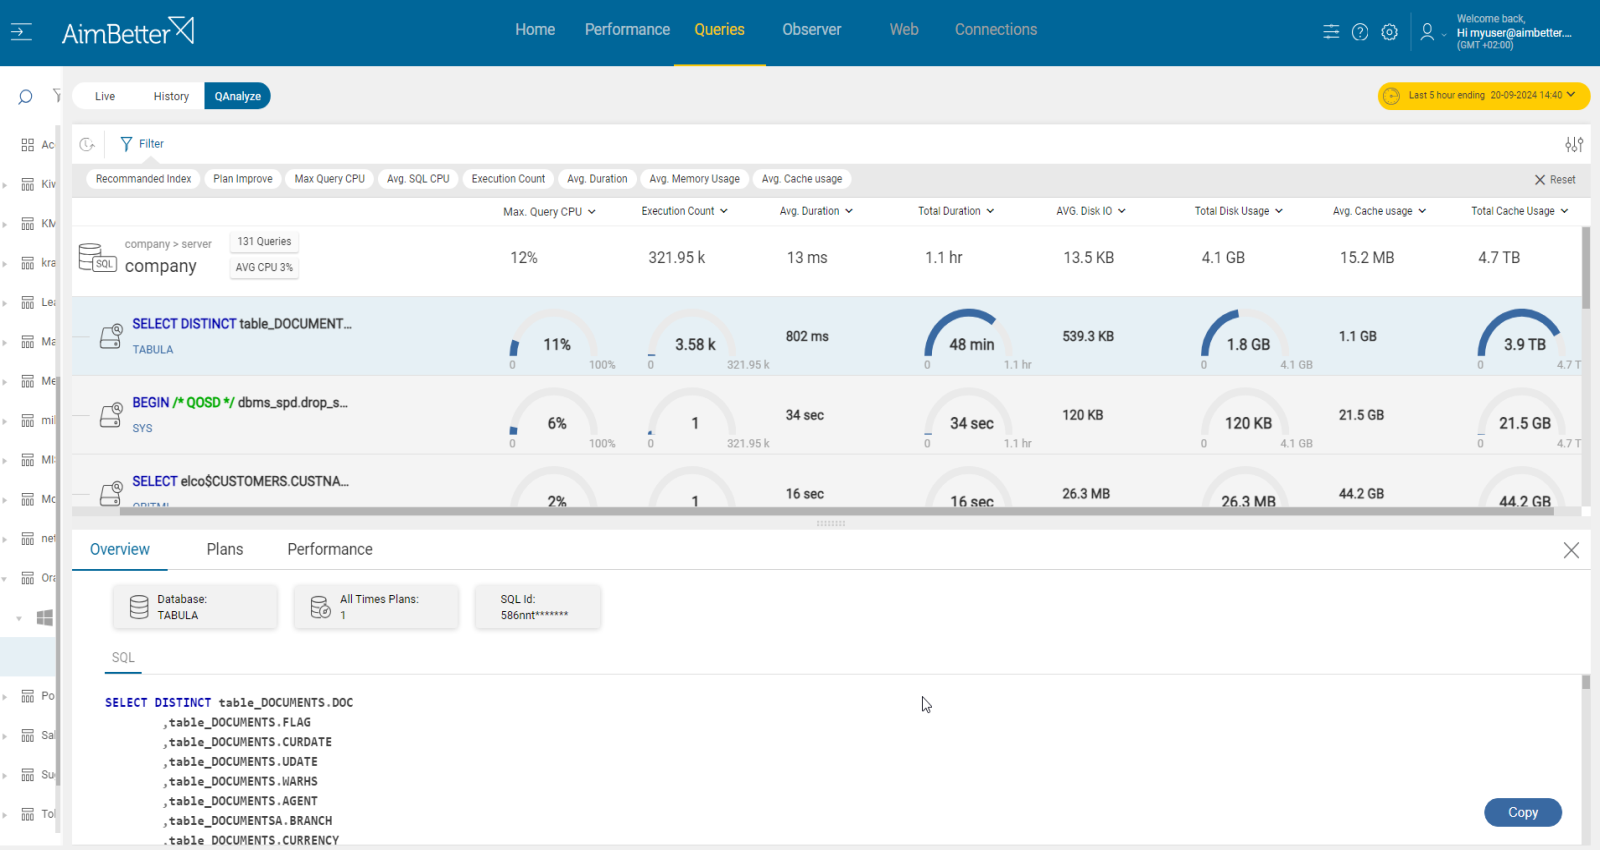Click the query icon of SELECT DISTINCT row

pyautogui.click(x=110, y=337)
